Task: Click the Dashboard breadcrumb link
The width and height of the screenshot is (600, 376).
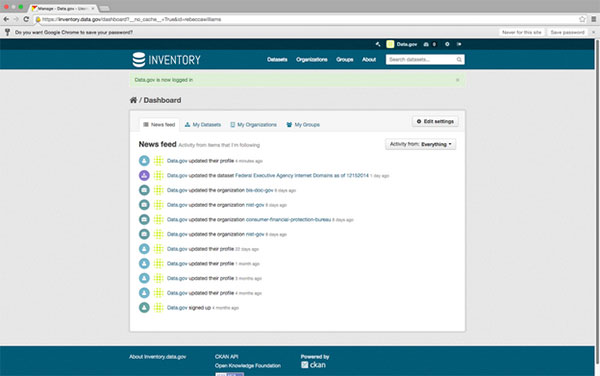Action: (162, 100)
